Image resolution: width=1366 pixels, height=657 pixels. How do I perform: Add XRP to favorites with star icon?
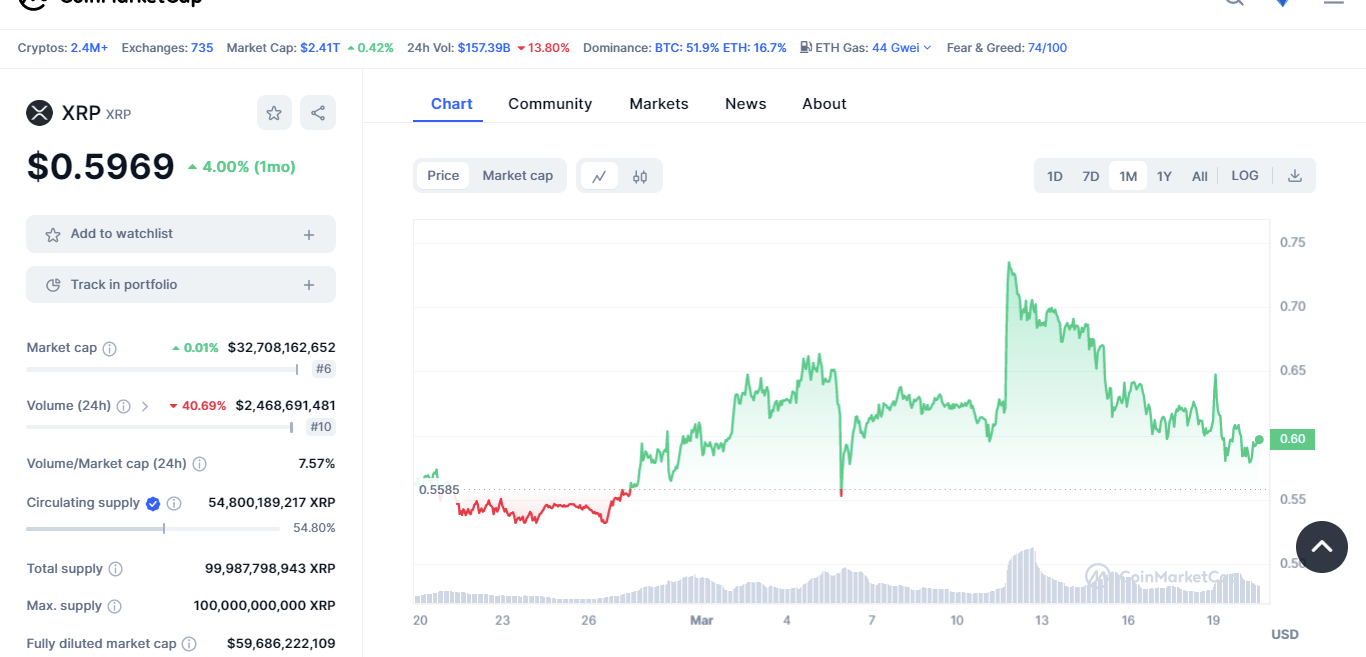[274, 113]
